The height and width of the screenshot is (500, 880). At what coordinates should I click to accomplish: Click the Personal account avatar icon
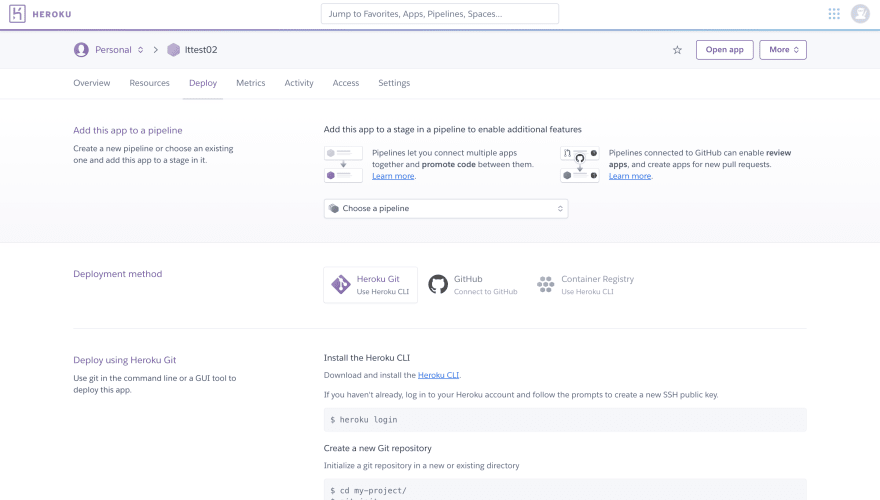point(81,50)
